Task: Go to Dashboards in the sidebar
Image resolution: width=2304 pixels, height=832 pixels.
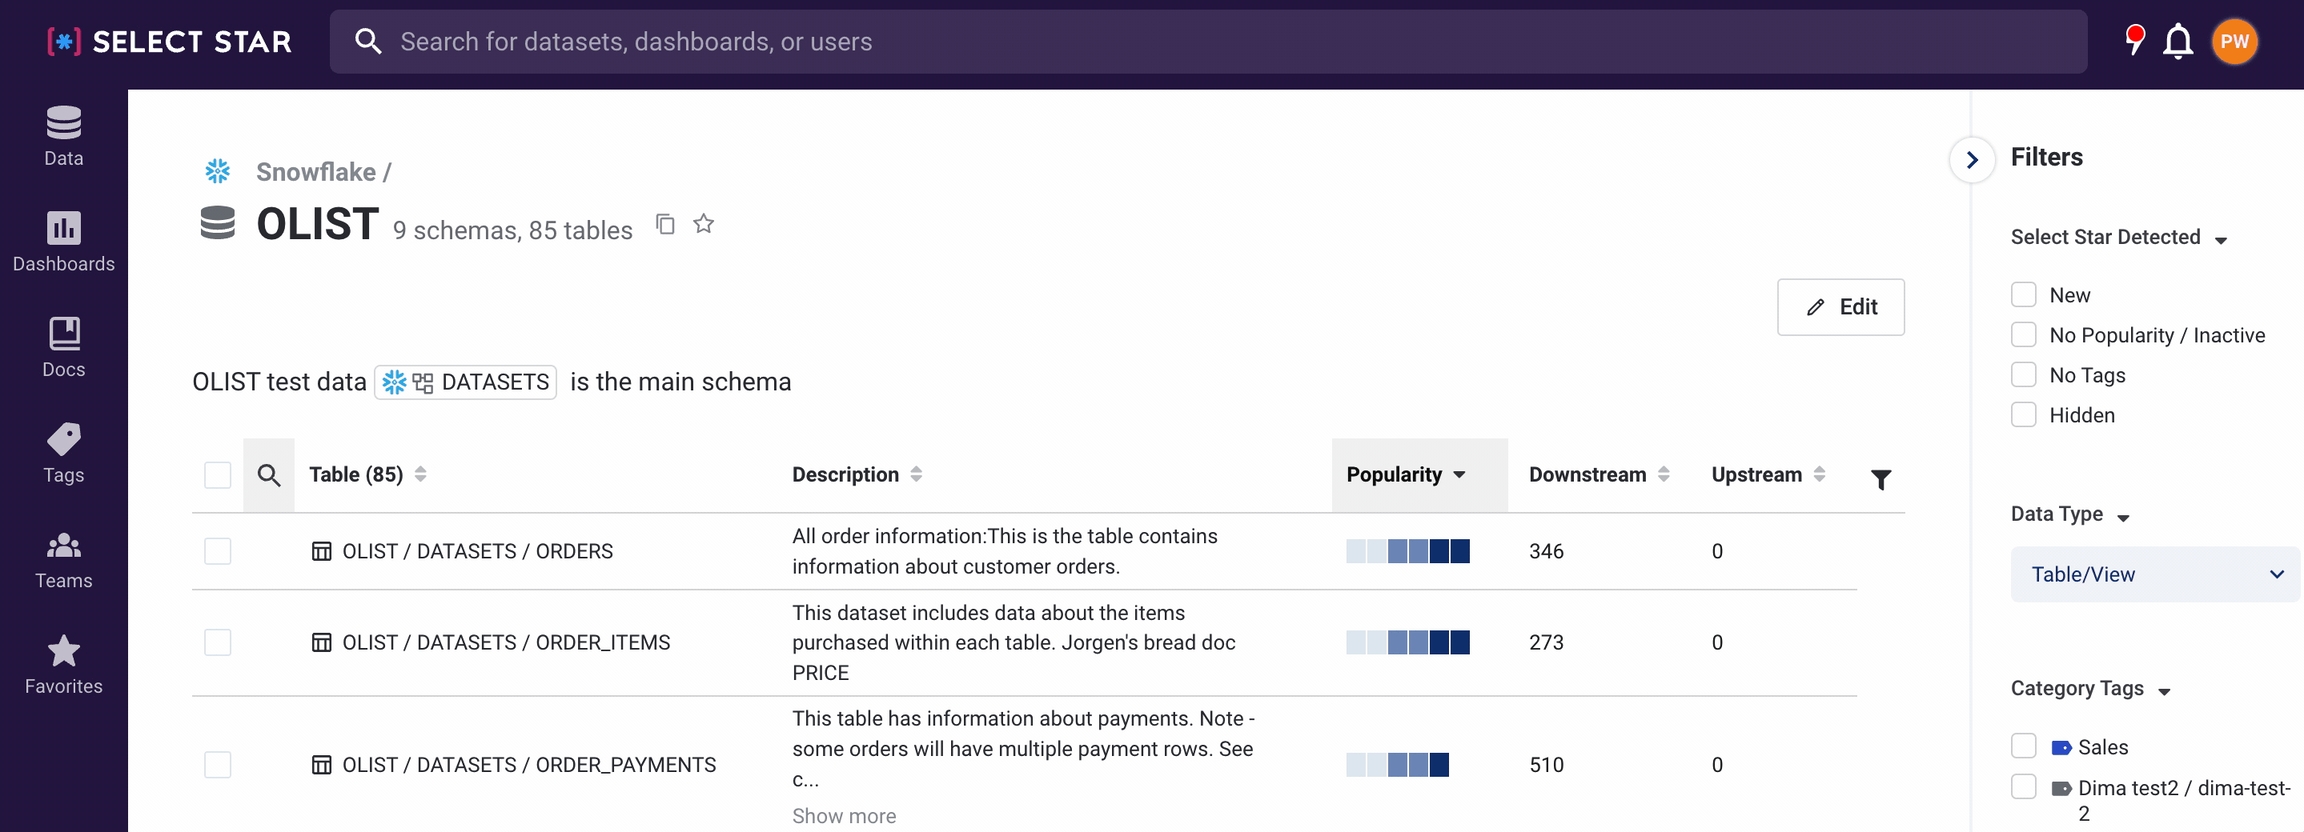Action: (64, 242)
